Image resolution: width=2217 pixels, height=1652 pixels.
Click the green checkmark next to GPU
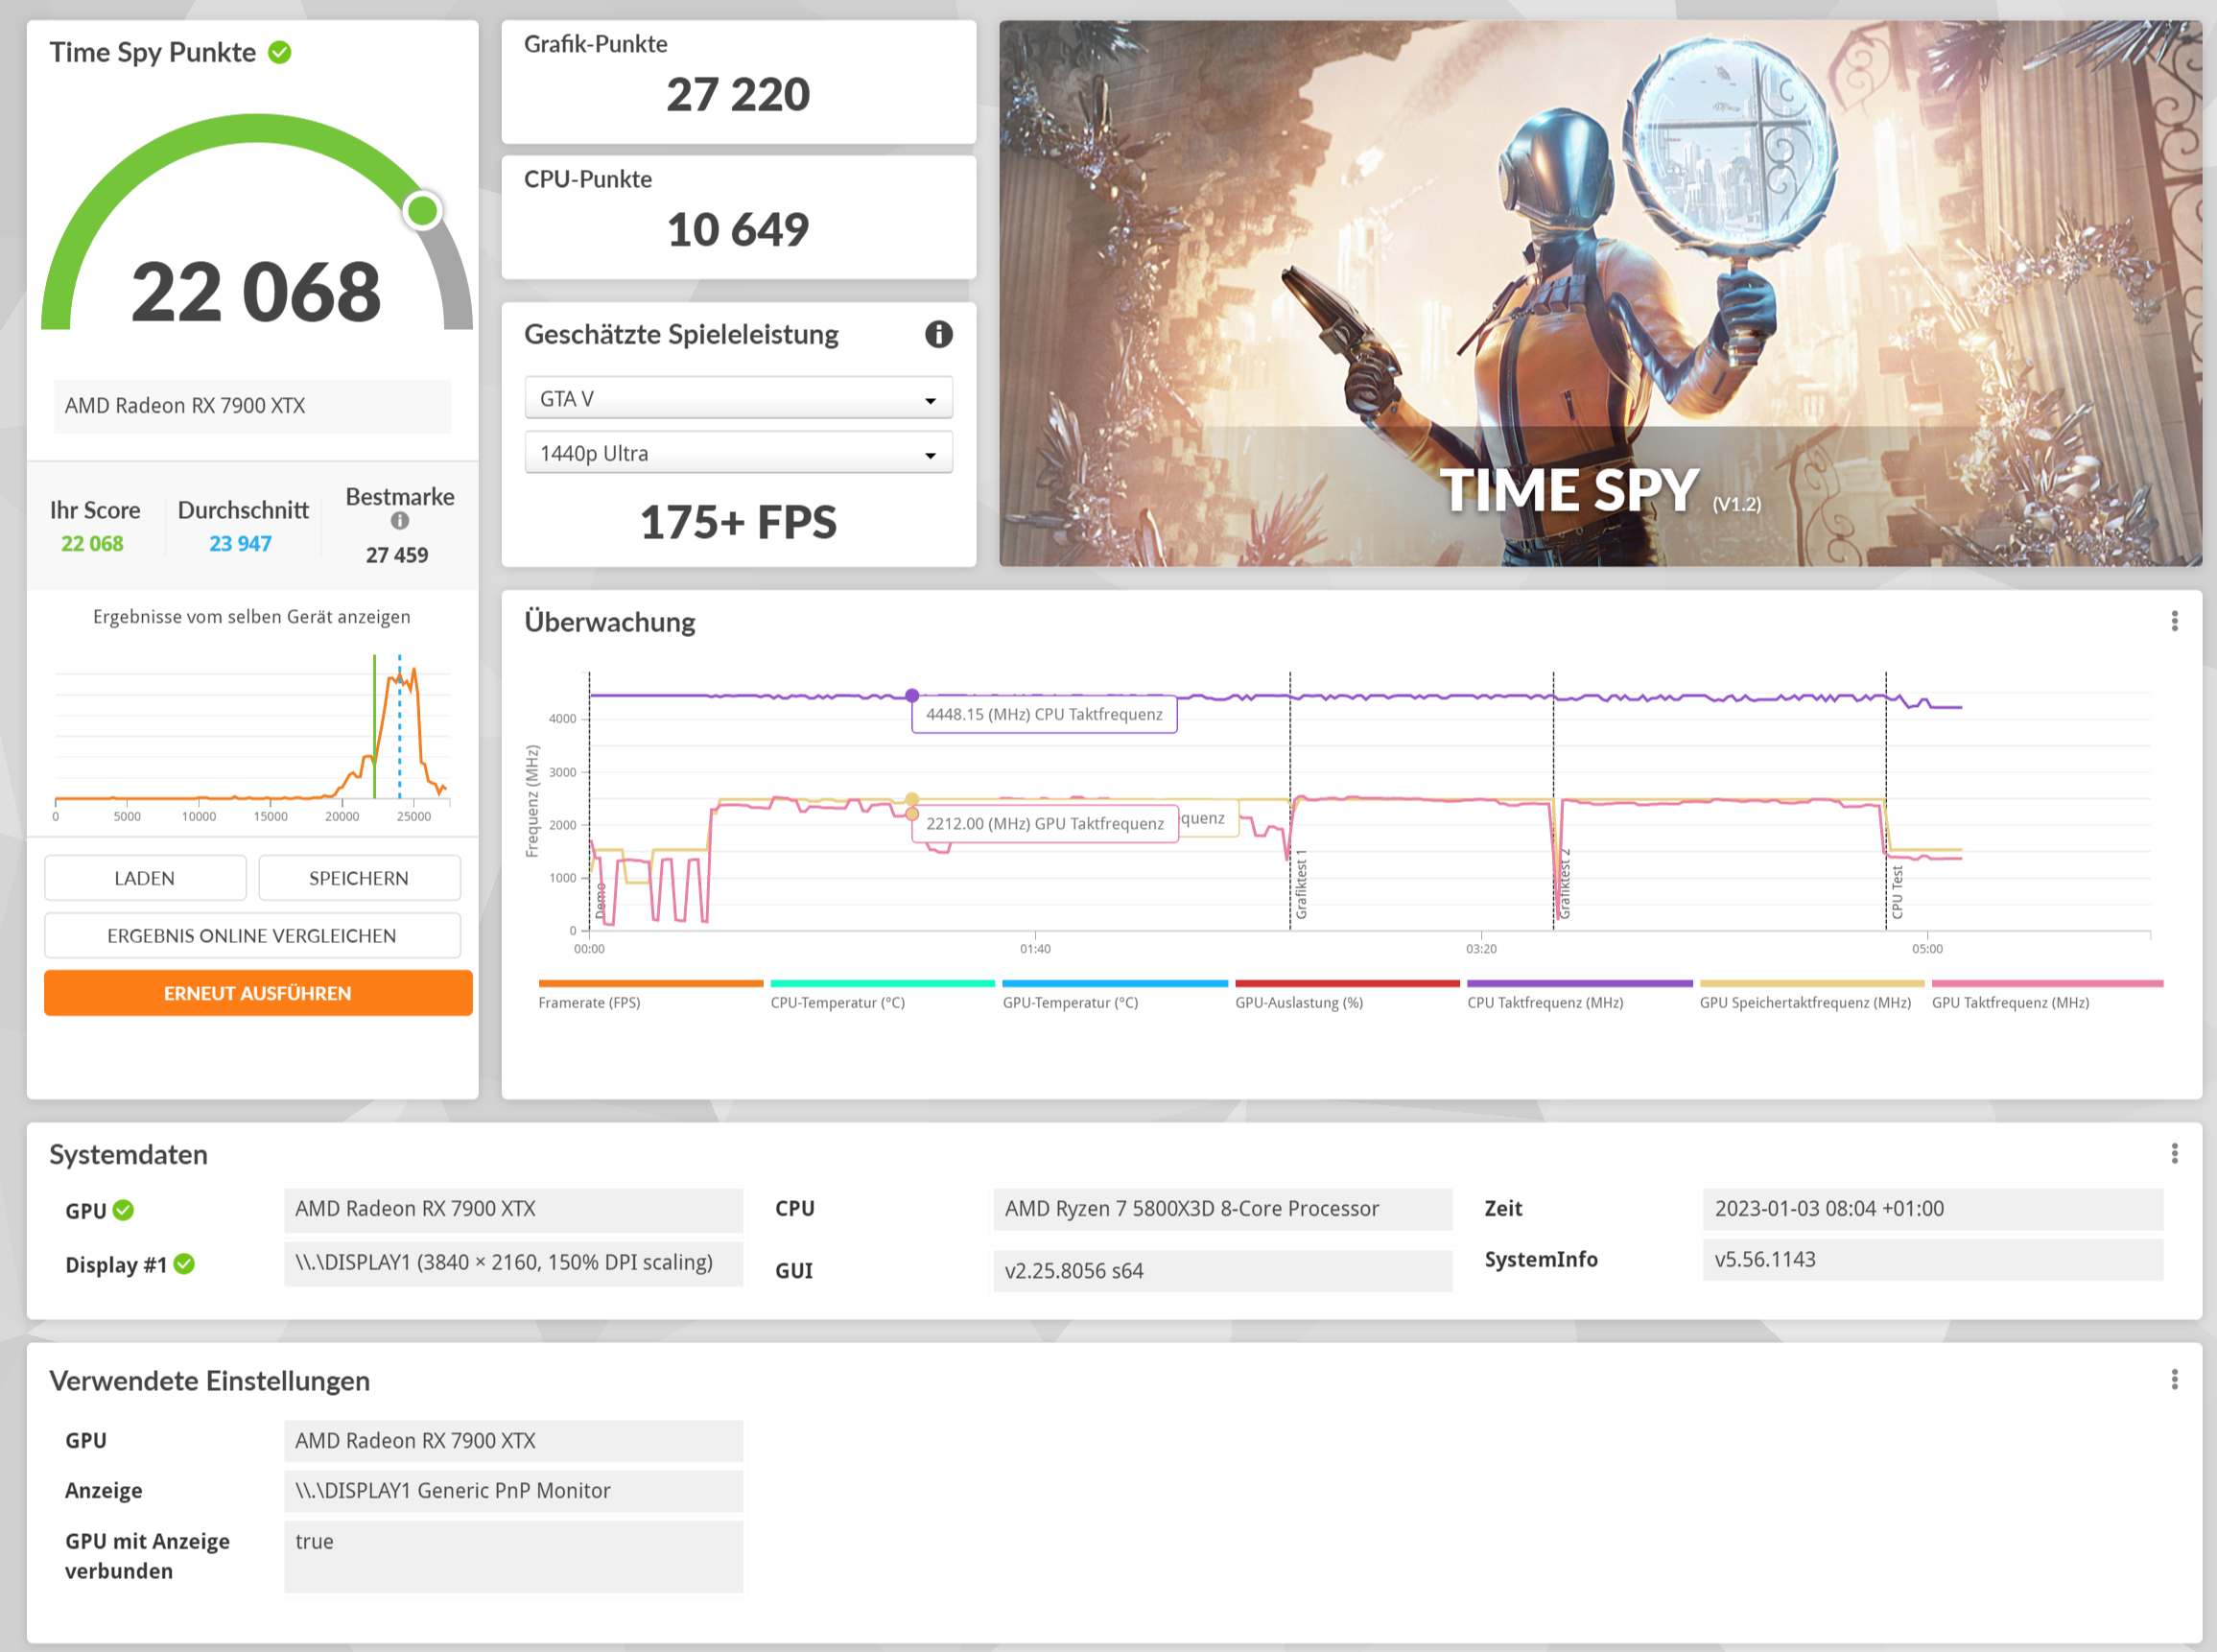click(x=123, y=1210)
